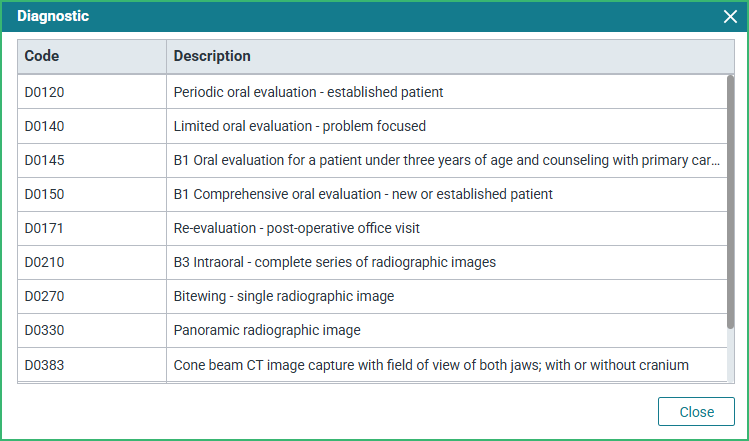Image resolution: width=749 pixels, height=441 pixels.
Task: Select Limited oral evaluation - problem focused
Action: click(300, 126)
